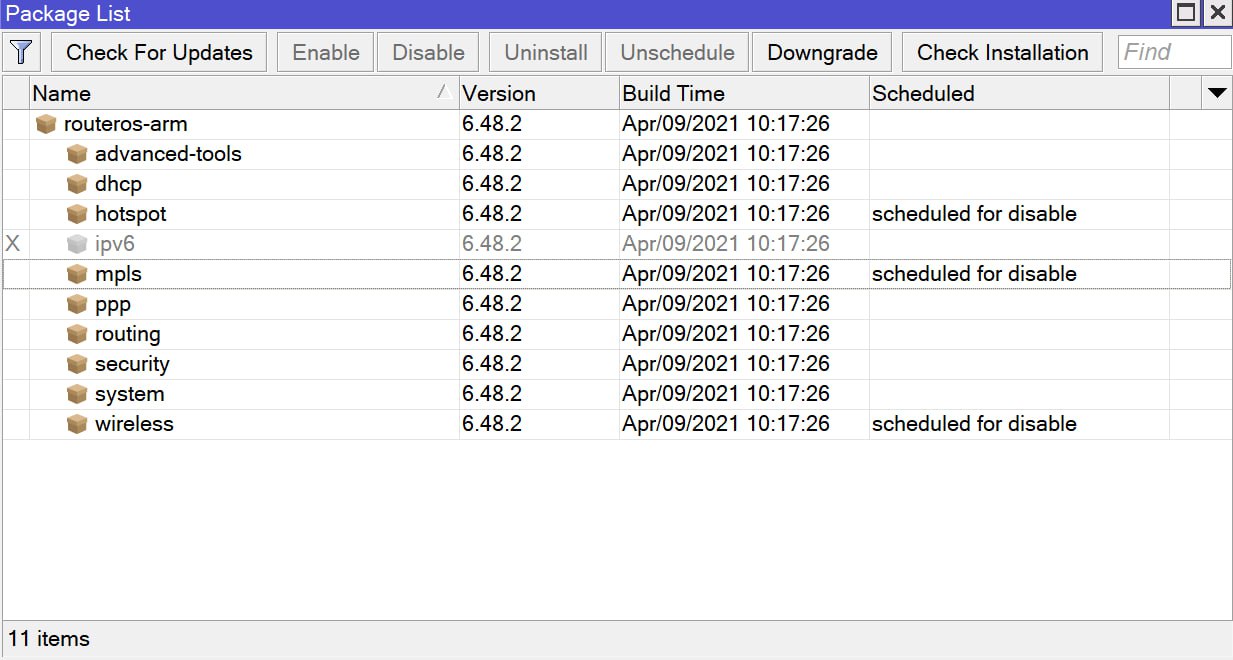
Task: Click the Disable button
Action: (428, 52)
